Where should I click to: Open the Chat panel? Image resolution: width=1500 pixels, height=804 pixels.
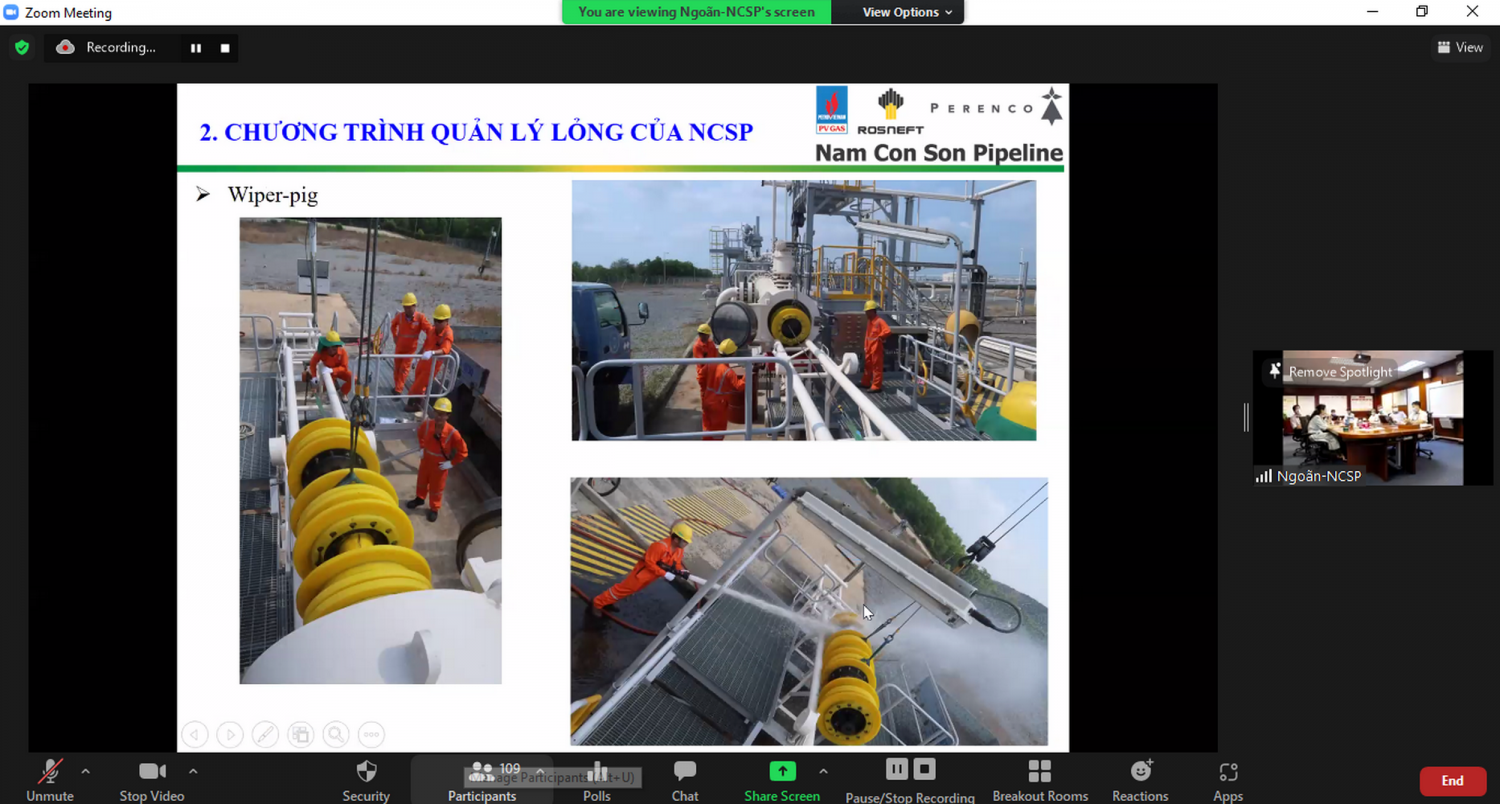[685, 780]
